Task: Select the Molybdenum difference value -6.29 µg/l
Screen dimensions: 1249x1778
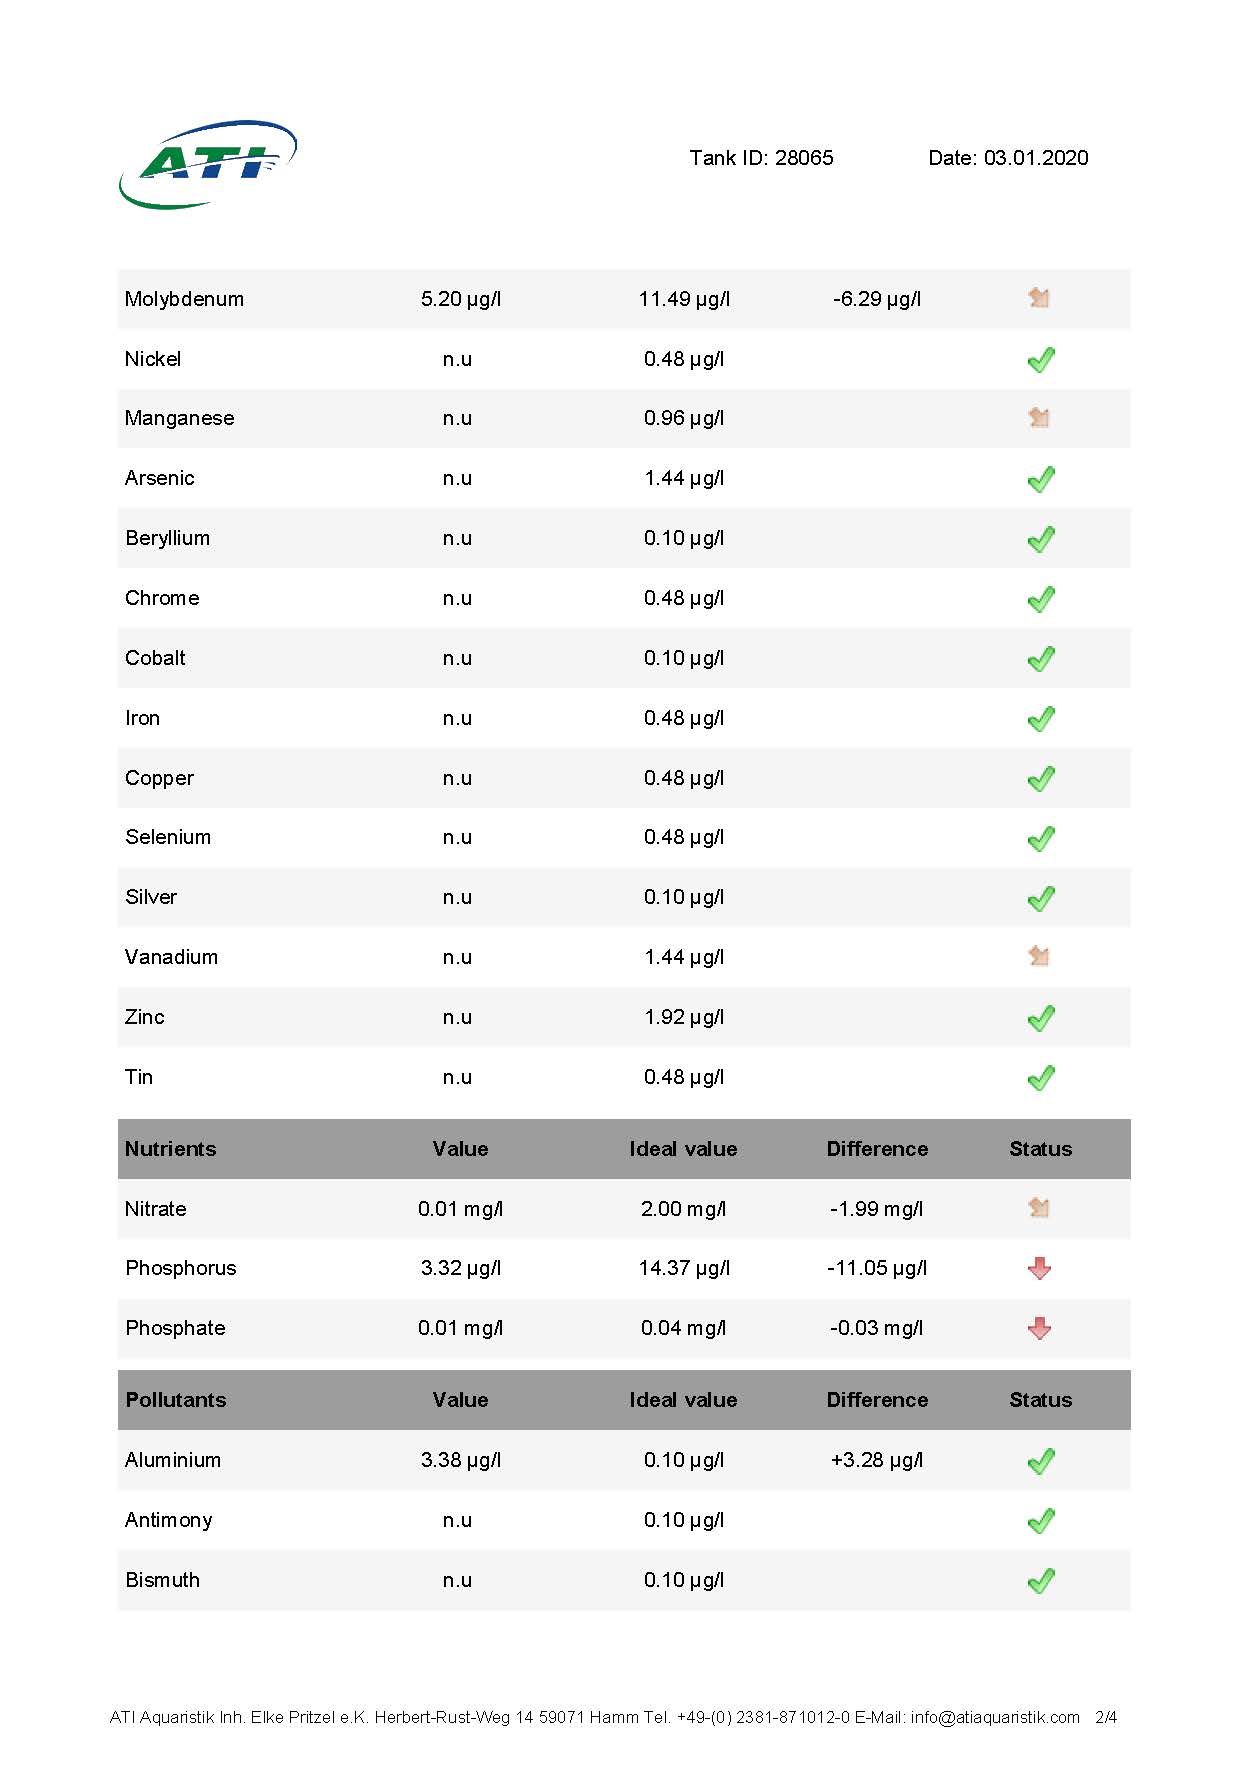Action: [x=877, y=299]
